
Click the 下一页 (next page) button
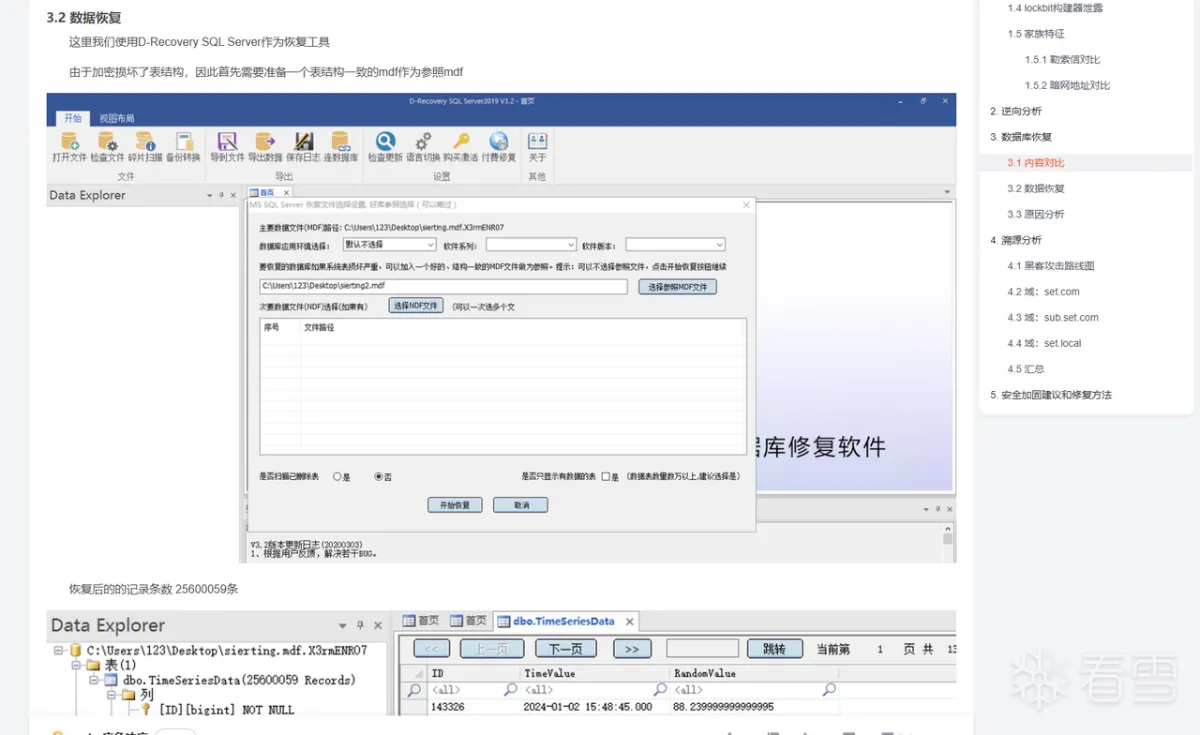pyautogui.click(x=566, y=649)
